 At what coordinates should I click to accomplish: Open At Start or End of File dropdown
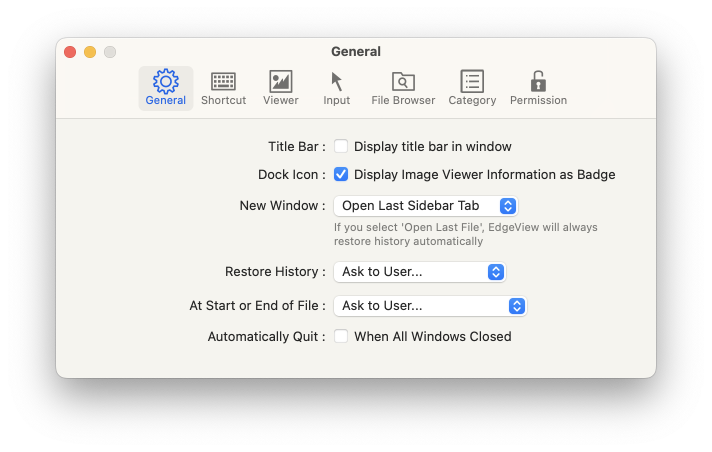click(x=430, y=306)
